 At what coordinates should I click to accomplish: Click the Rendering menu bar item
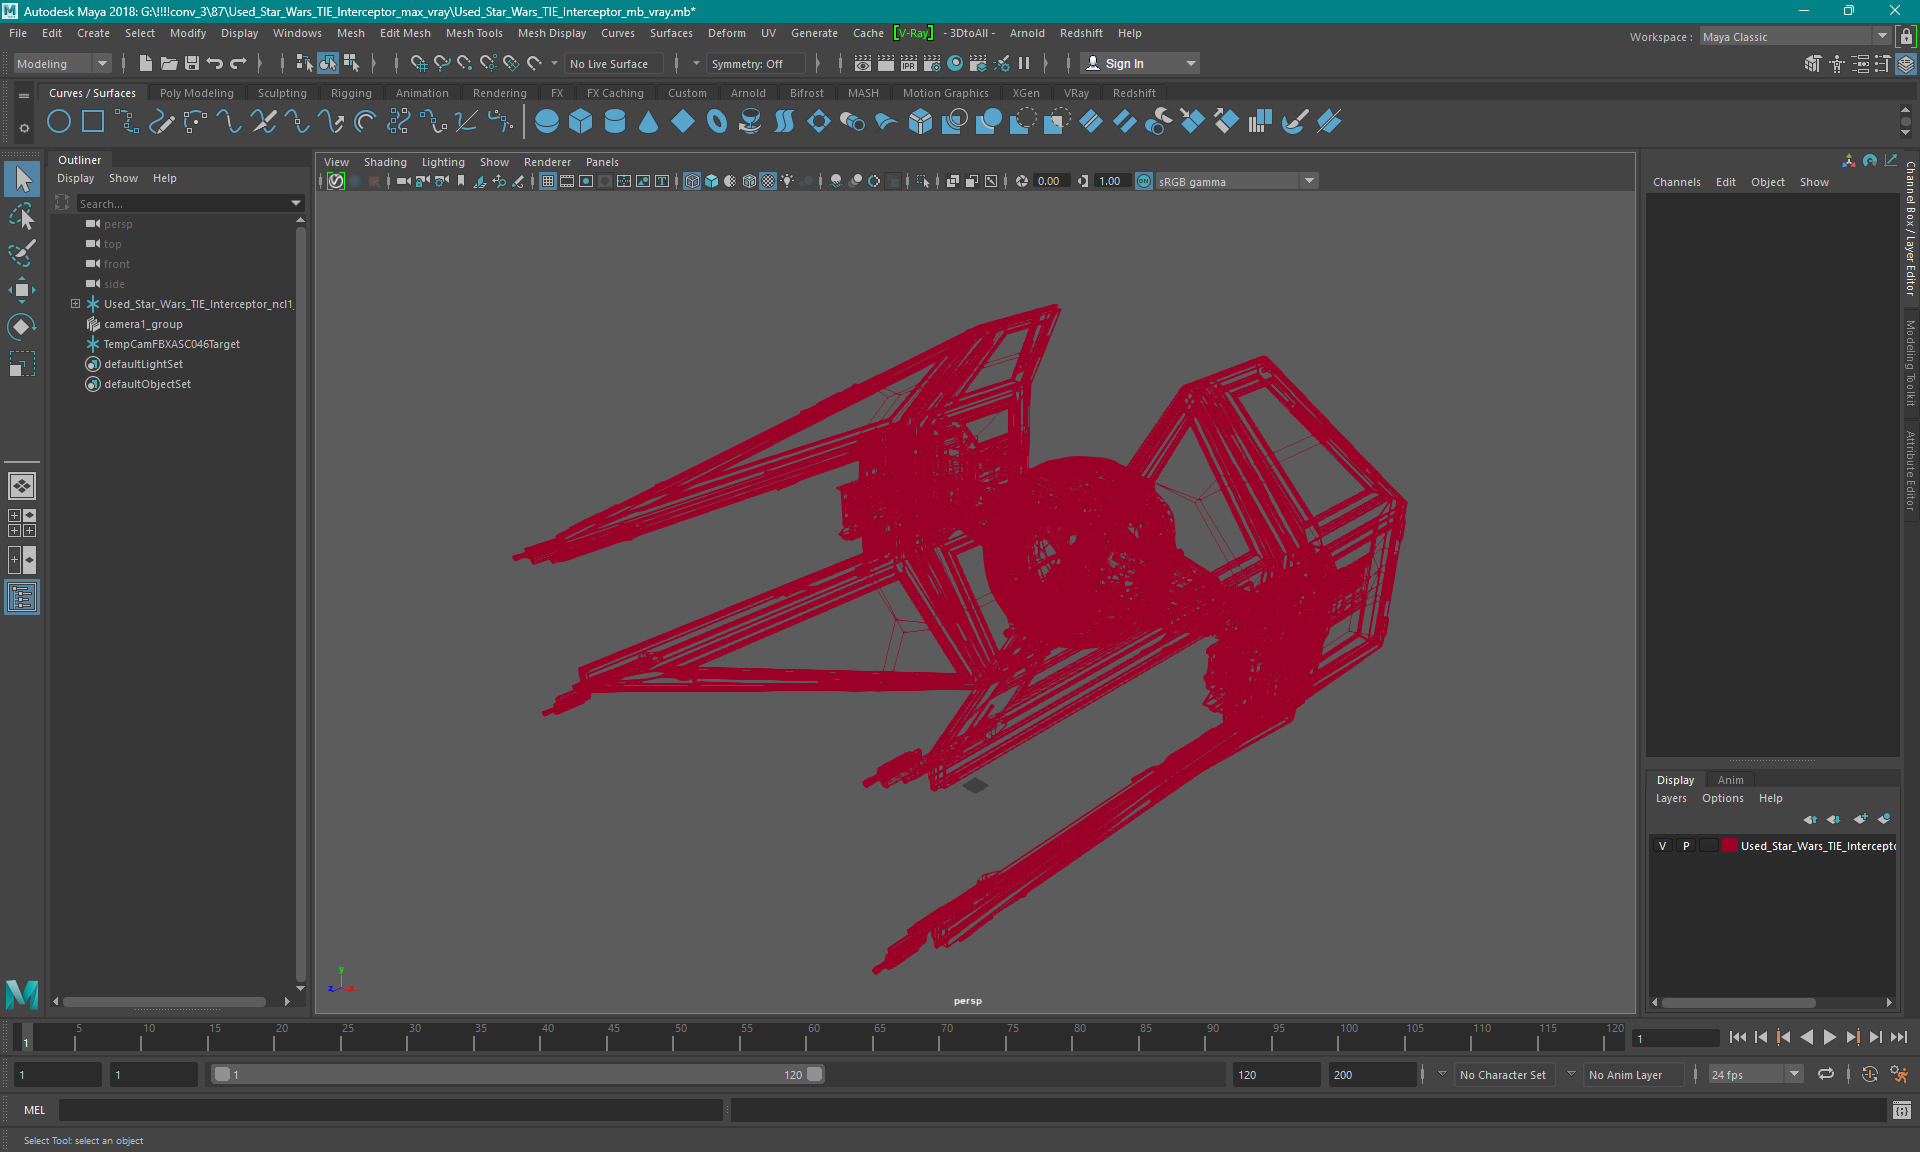(499, 92)
